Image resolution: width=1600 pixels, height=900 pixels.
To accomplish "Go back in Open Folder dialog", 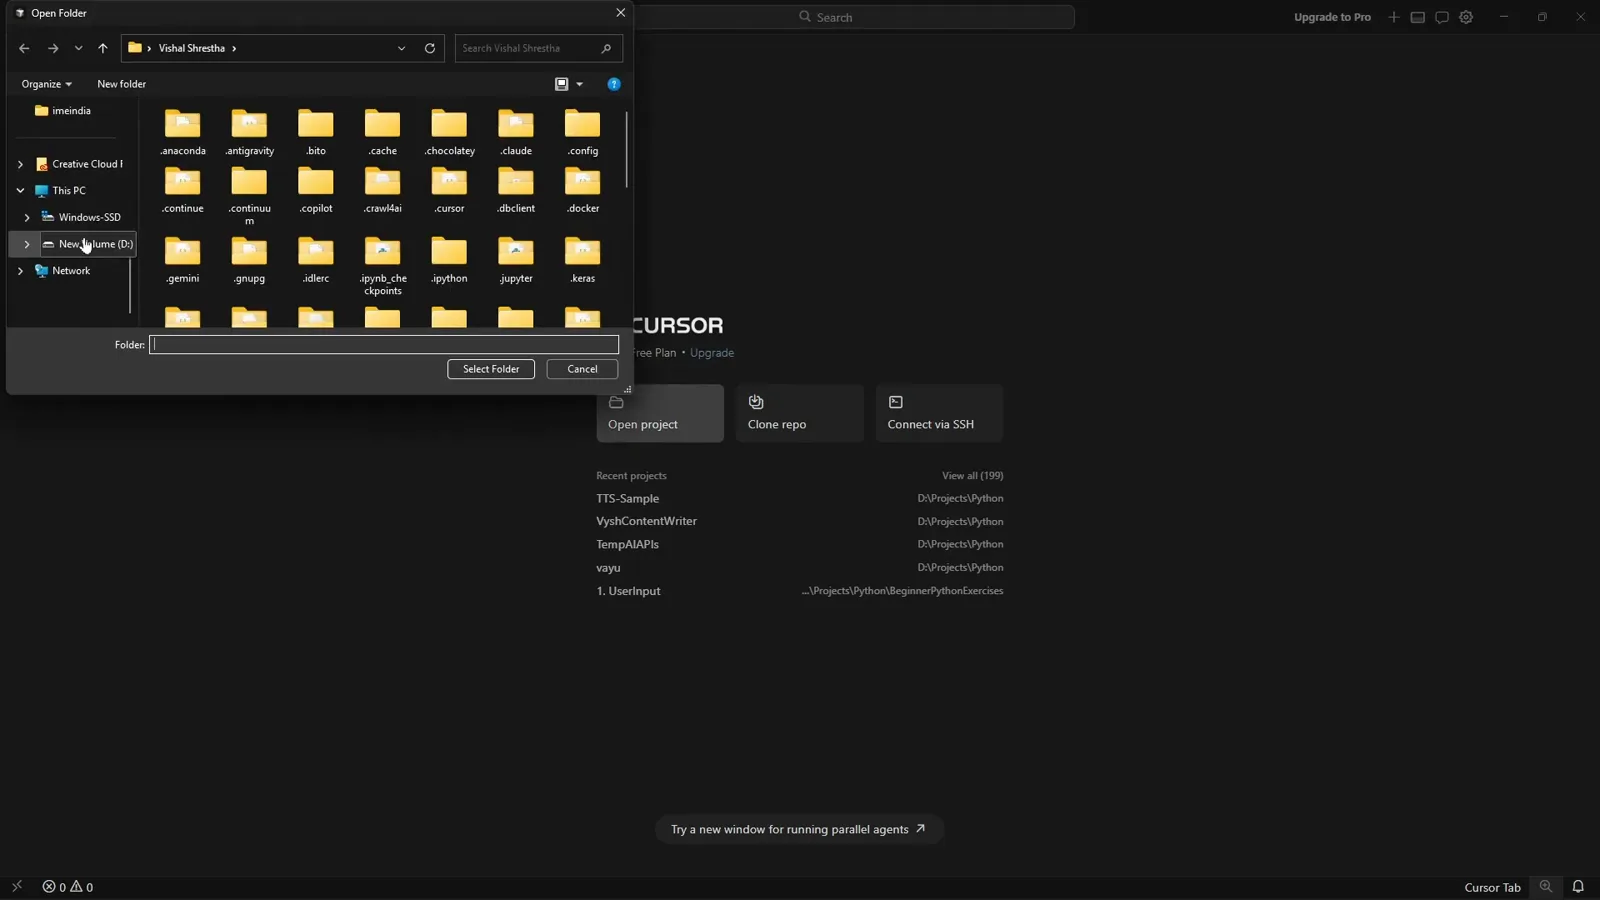I will 24,48.
